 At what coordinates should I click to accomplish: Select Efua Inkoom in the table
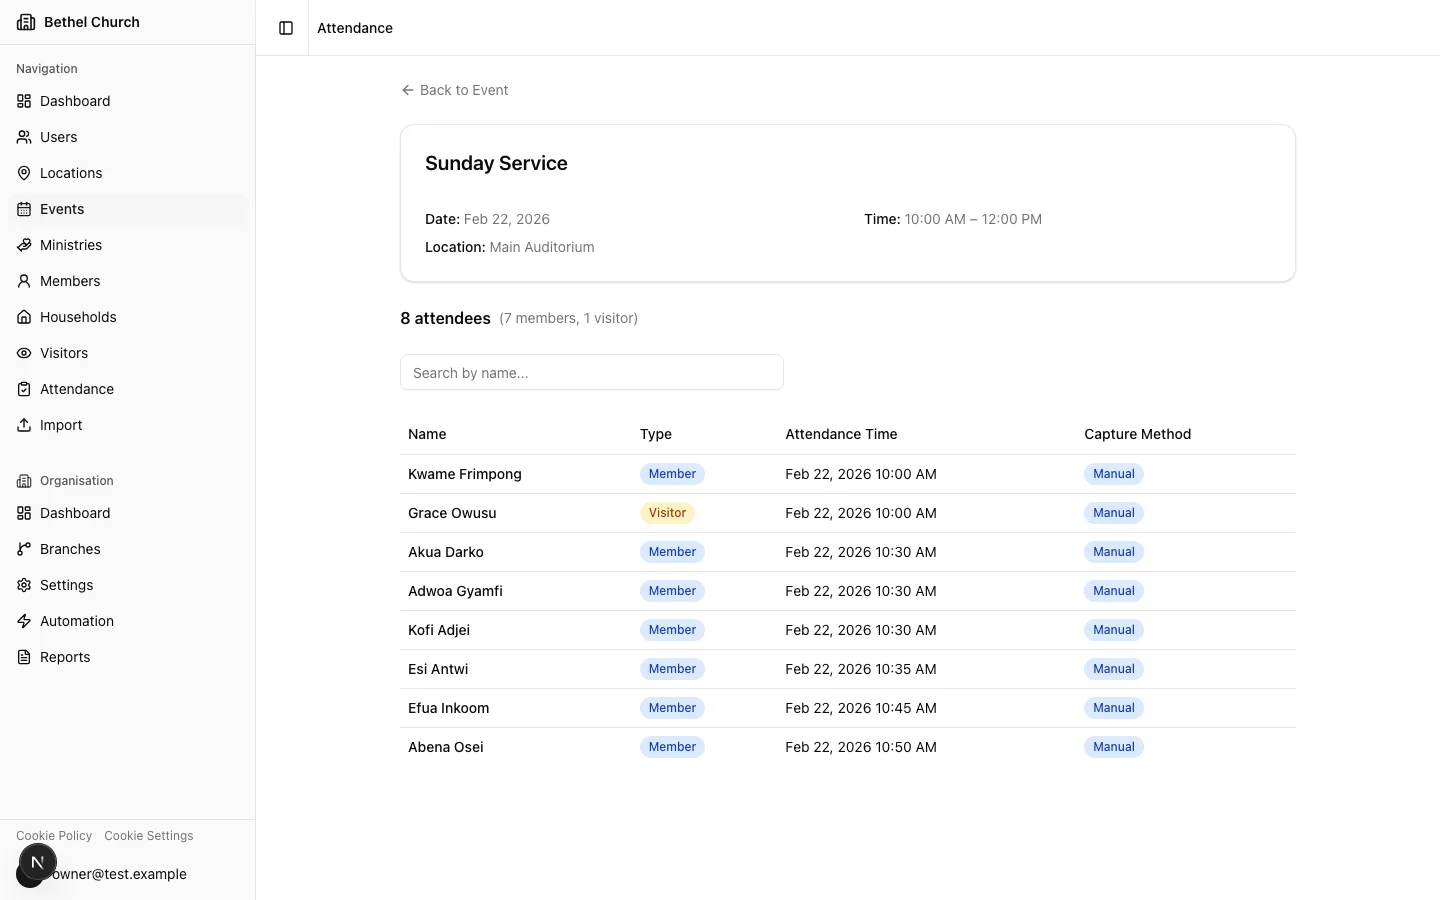coord(449,708)
